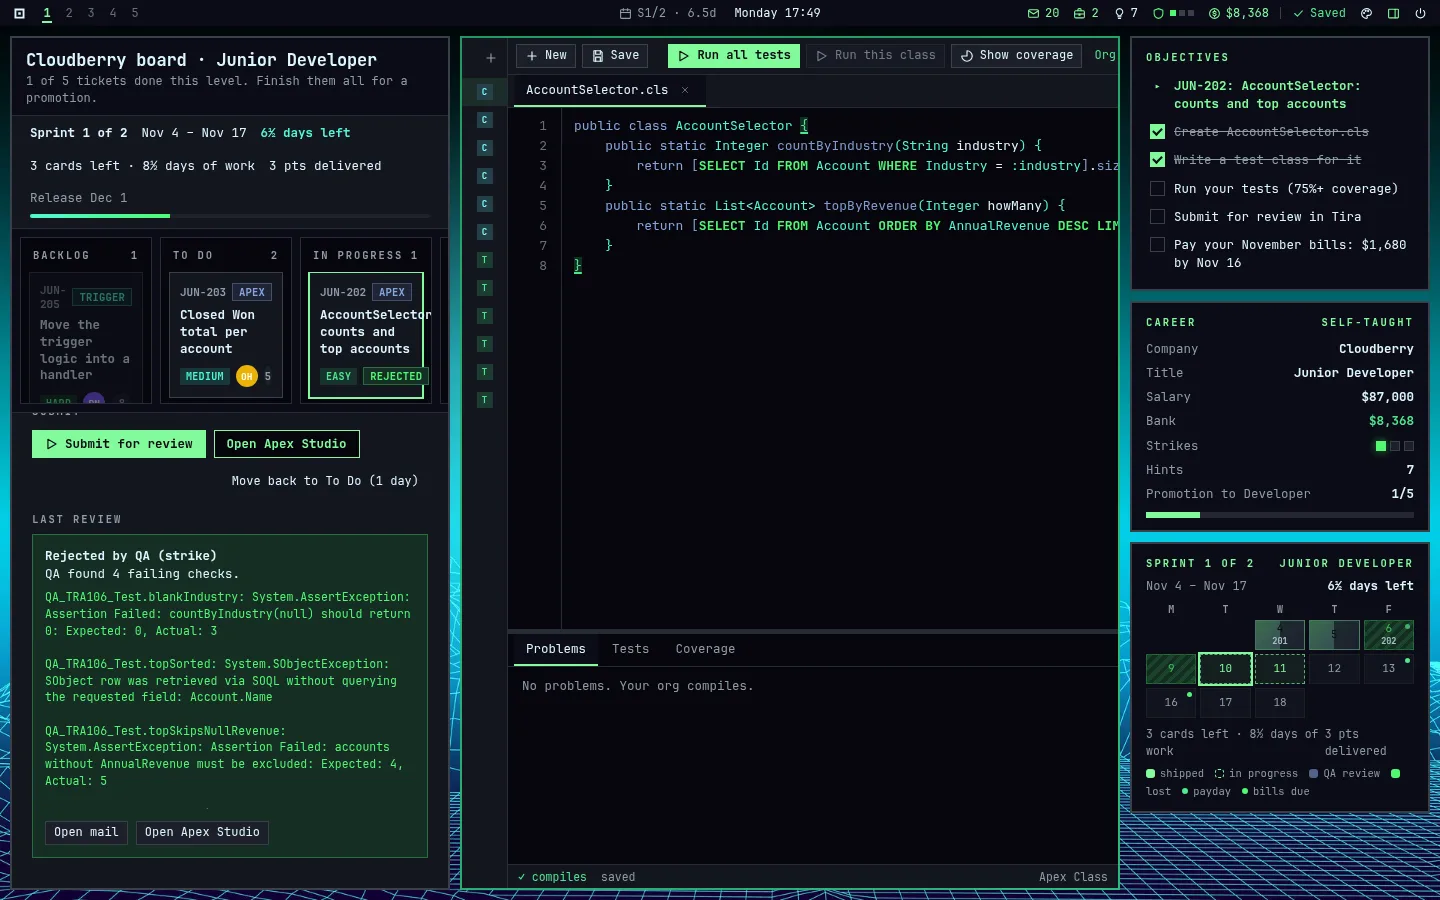Open the color palette theme icon
Screen dimensions: 1440x900
pos(1367,13)
